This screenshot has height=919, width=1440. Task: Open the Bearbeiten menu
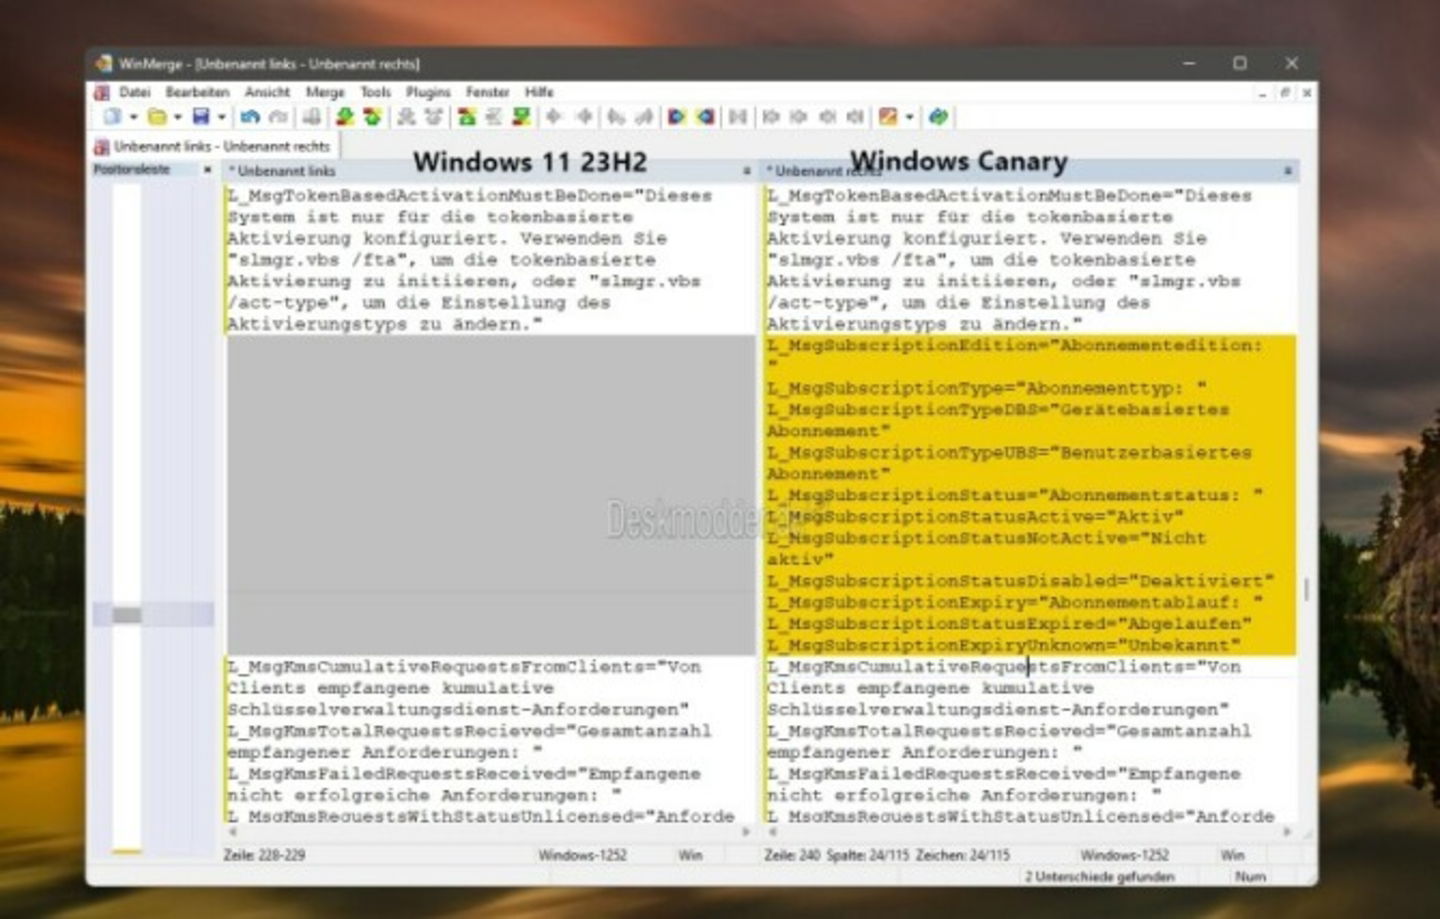pyautogui.click(x=197, y=92)
